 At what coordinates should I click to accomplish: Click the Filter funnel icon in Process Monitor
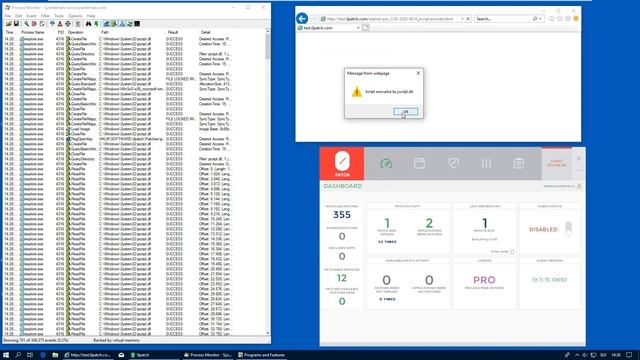(x=52, y=24)
